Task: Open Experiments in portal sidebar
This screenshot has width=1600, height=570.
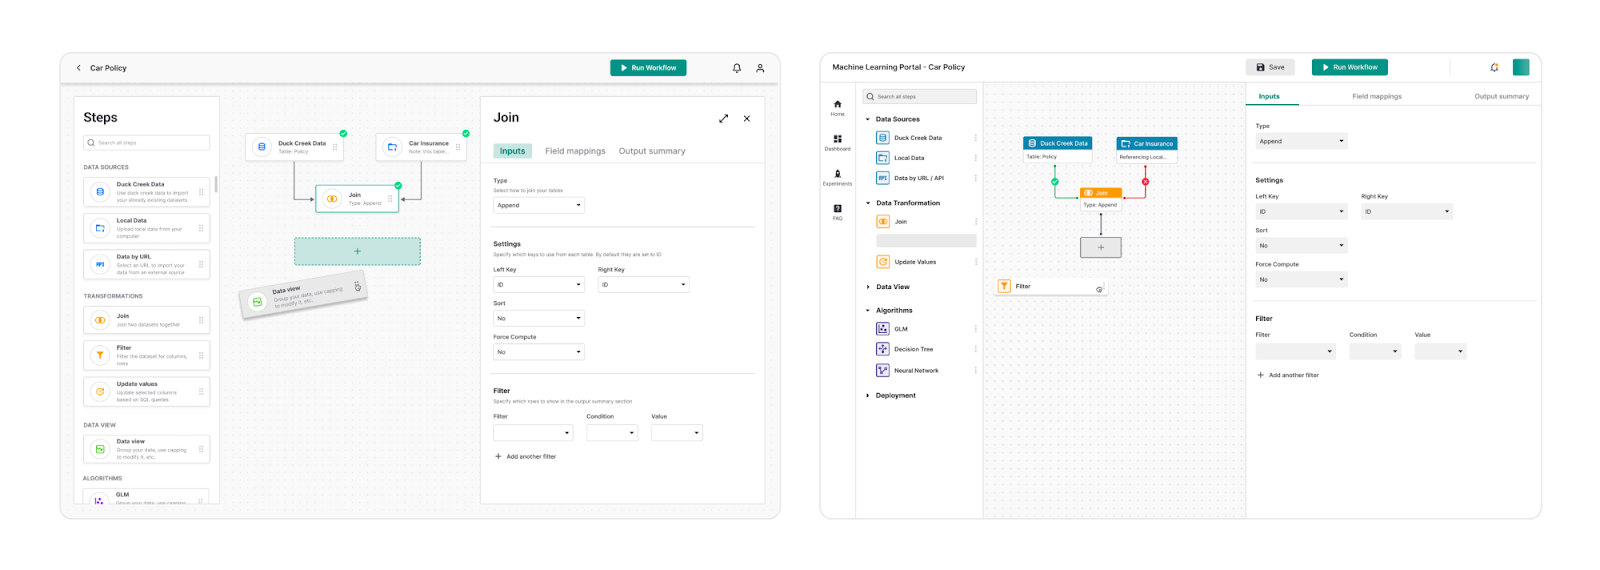Action: [837, 178]
